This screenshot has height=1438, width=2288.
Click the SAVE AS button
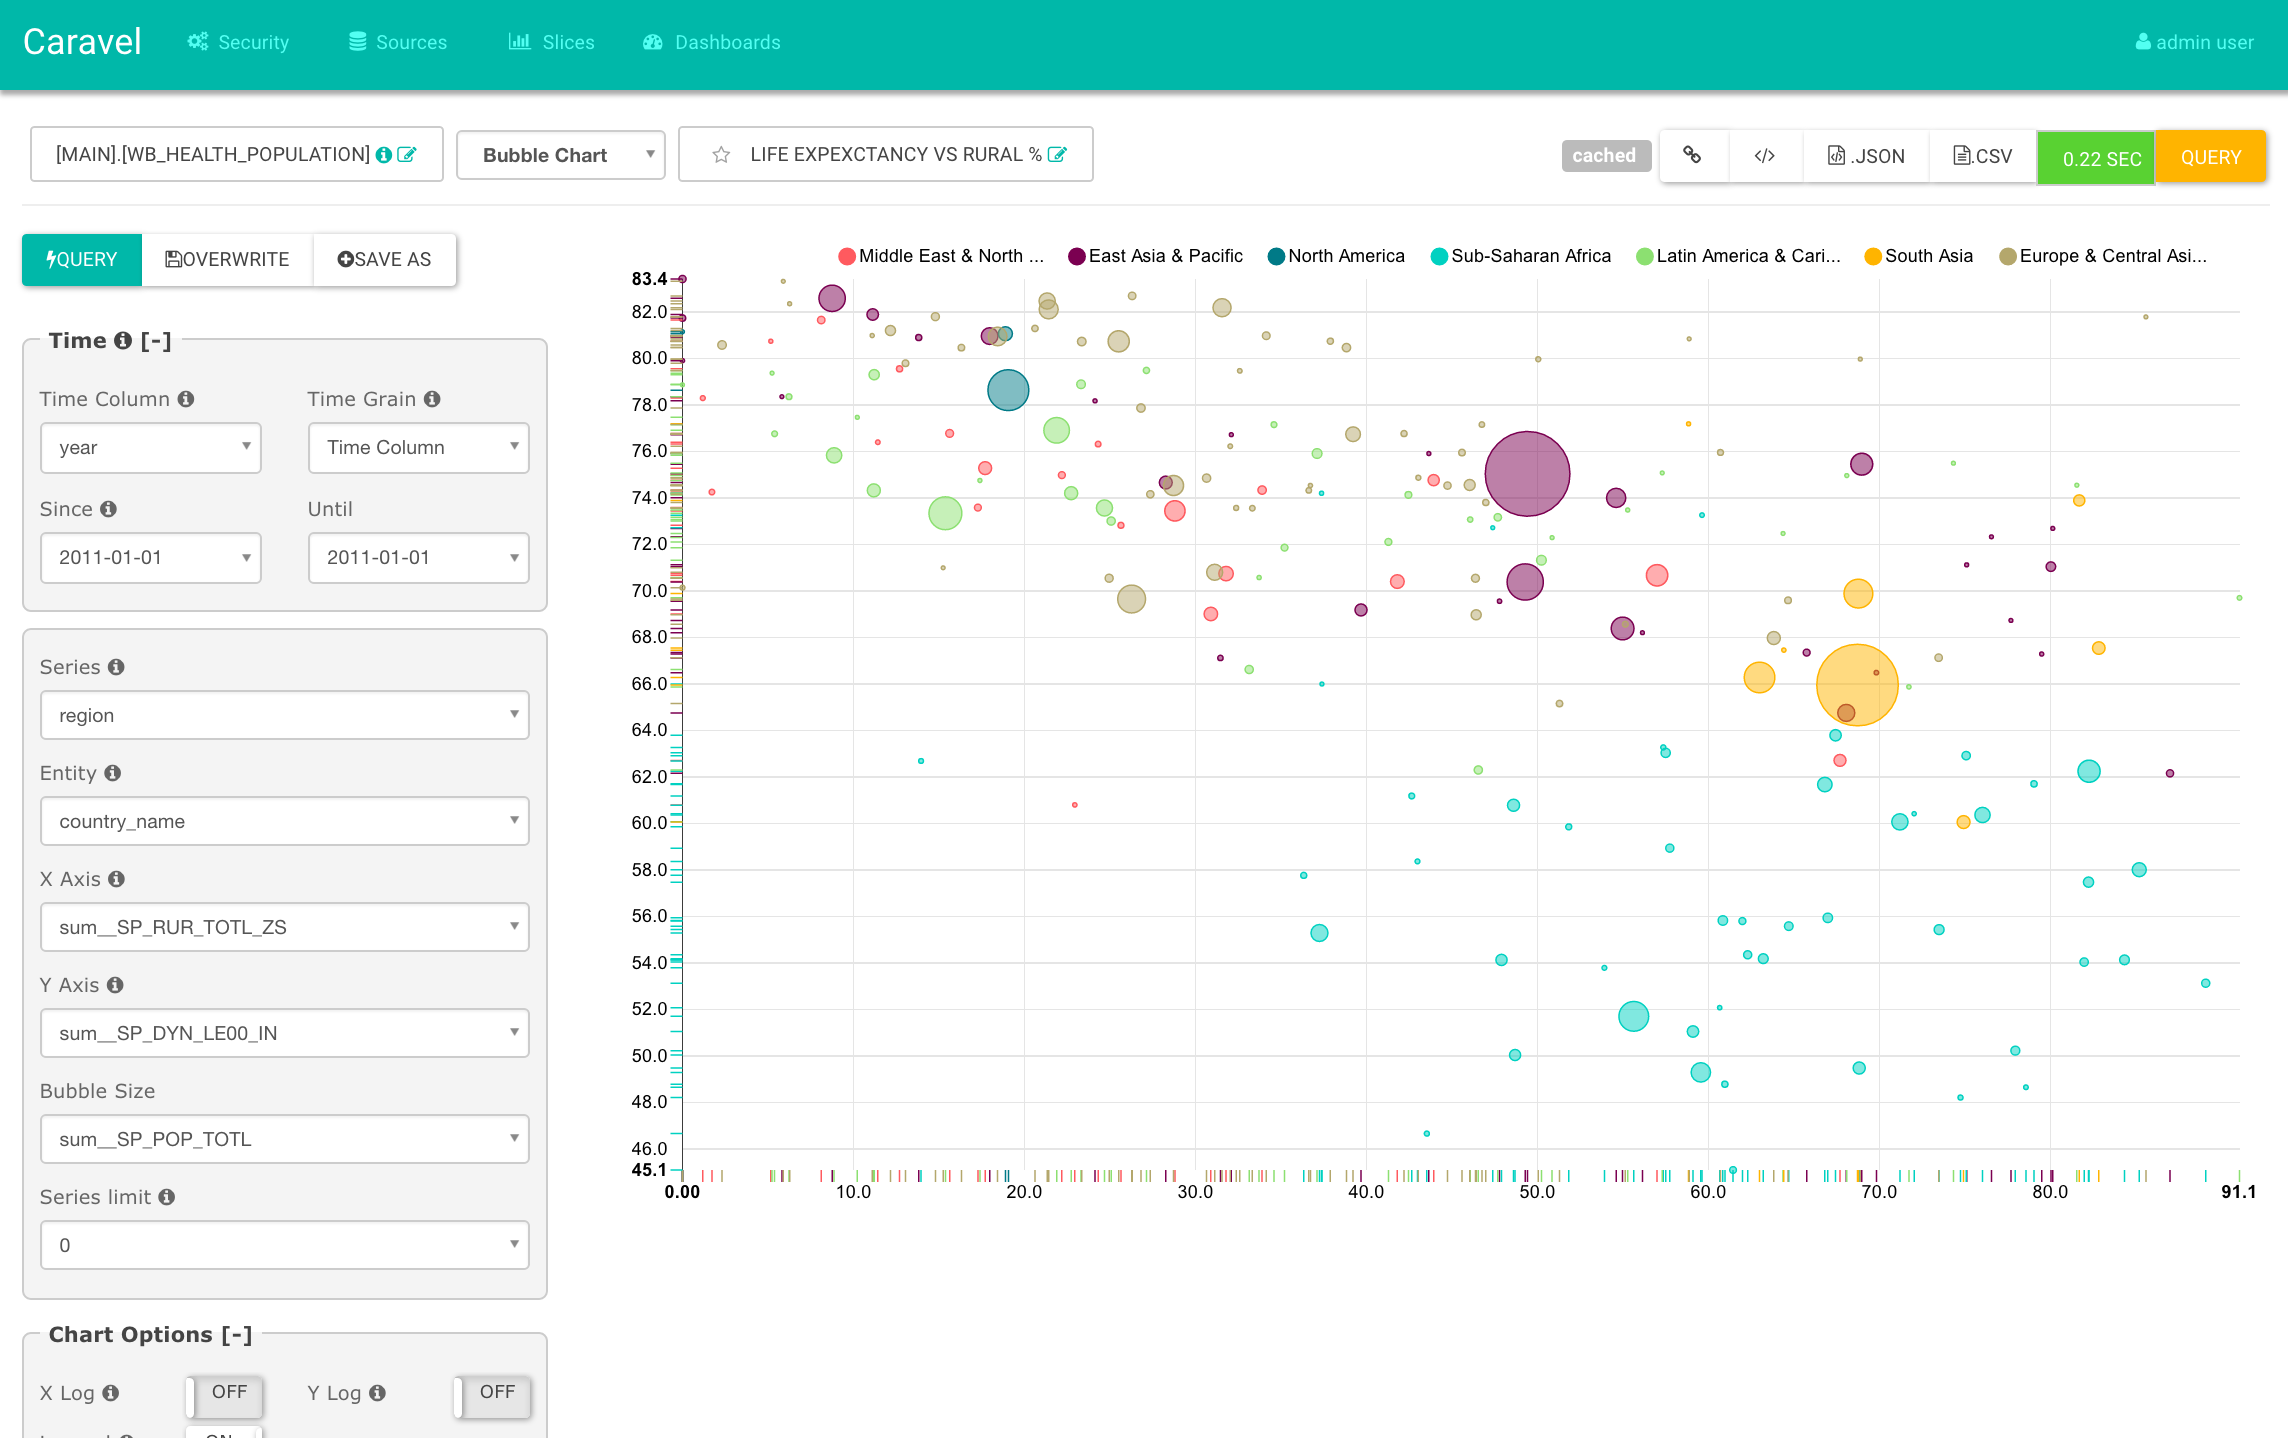click(x=384, y=260)
